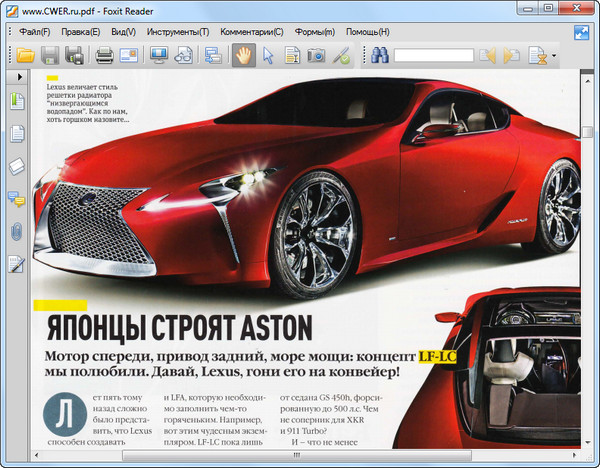The height and width of the screenshot is (468, 600).
Task: Click the Print icon in toolbar
Action: (104, 55)
